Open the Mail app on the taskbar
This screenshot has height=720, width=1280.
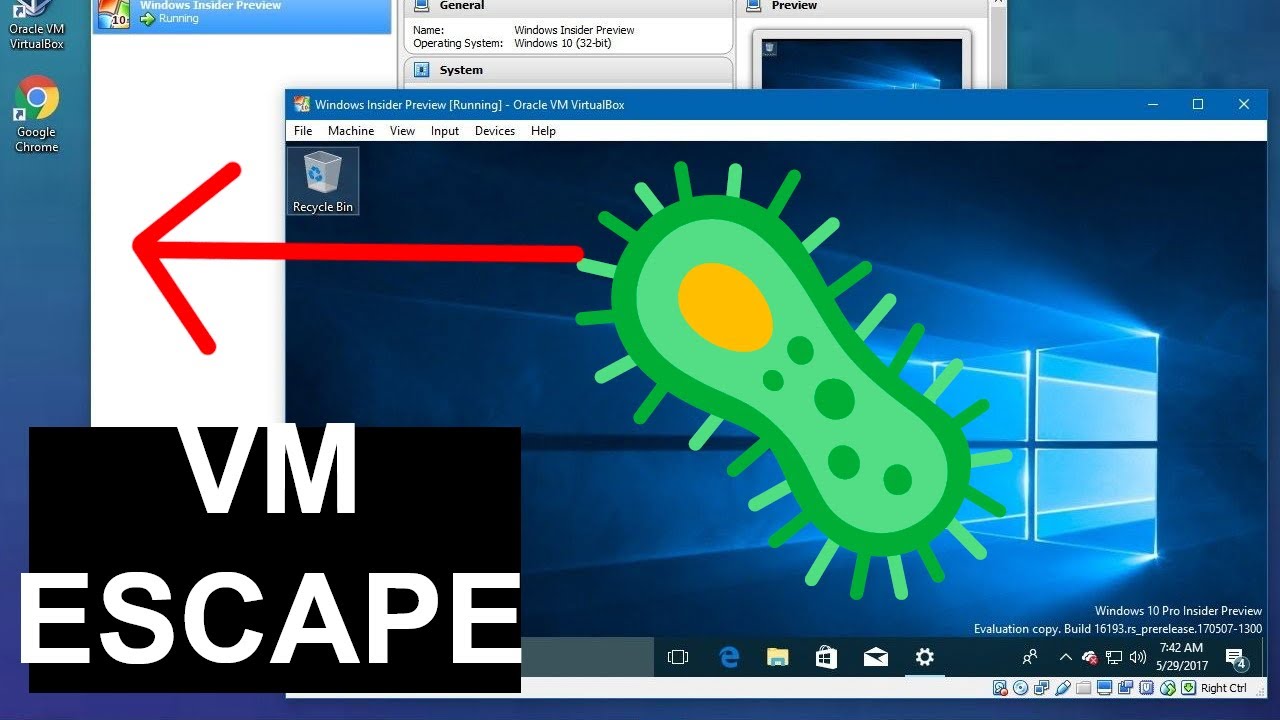coord(876,657)
